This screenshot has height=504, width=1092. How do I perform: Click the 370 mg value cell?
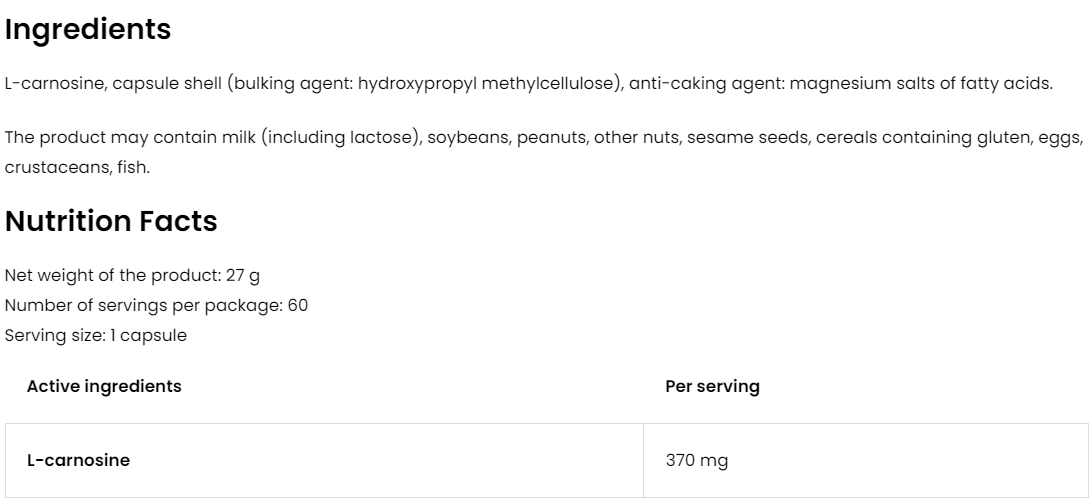coord(696,461)
